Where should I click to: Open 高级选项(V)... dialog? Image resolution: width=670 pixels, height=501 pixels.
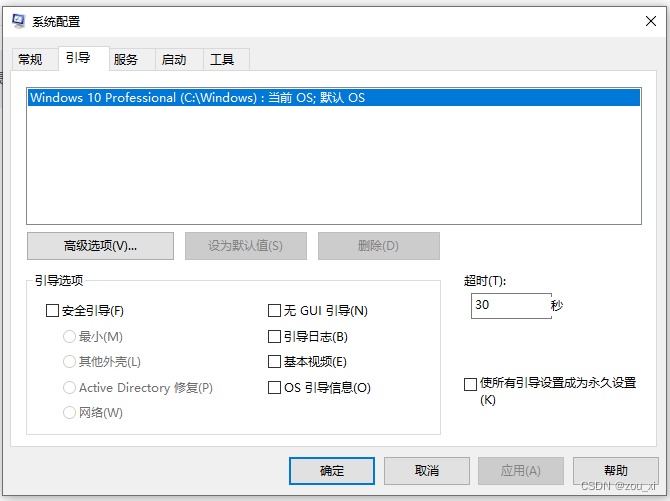[100, 246]
